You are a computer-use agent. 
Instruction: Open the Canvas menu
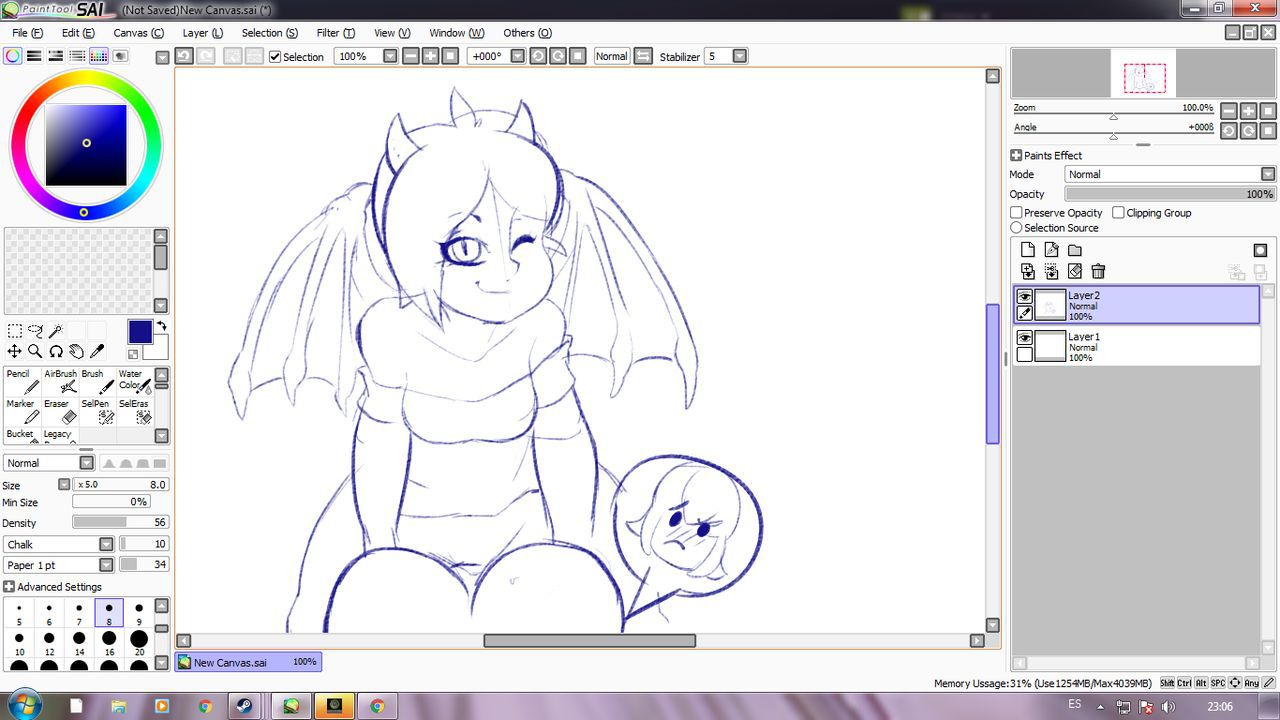138,33
